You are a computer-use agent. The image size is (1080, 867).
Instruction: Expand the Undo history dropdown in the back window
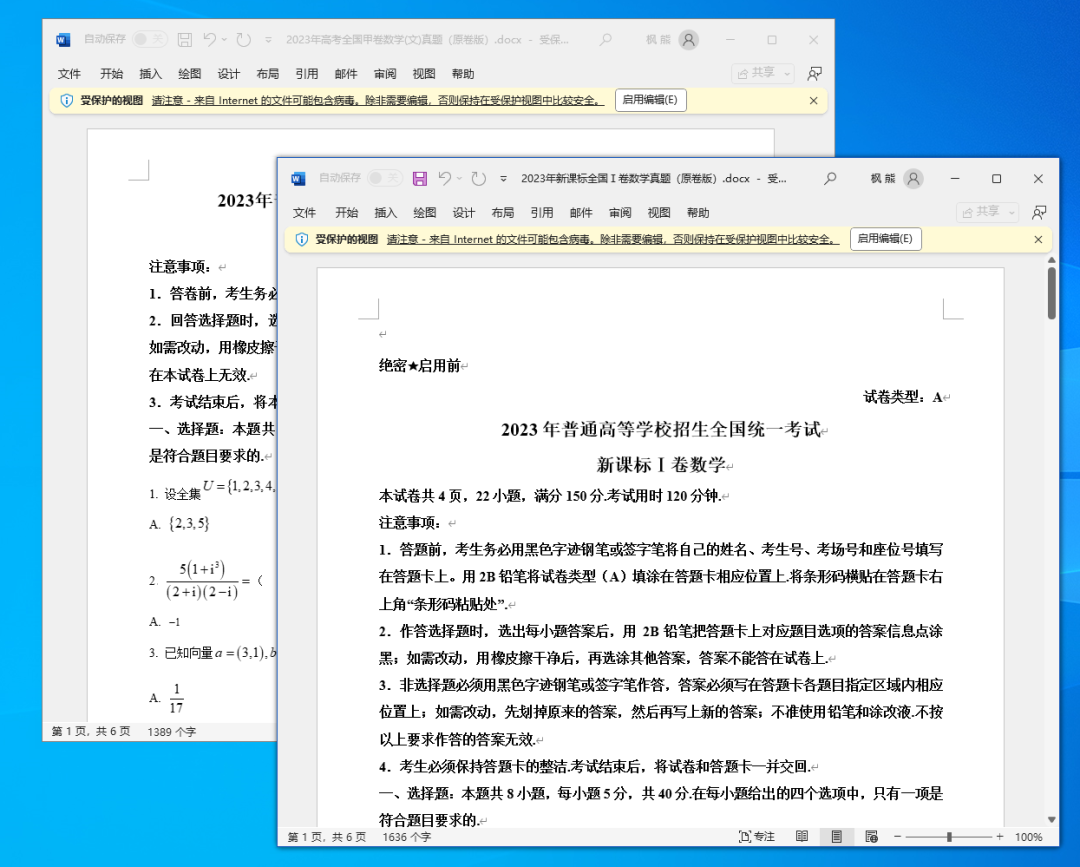[224, 39]
